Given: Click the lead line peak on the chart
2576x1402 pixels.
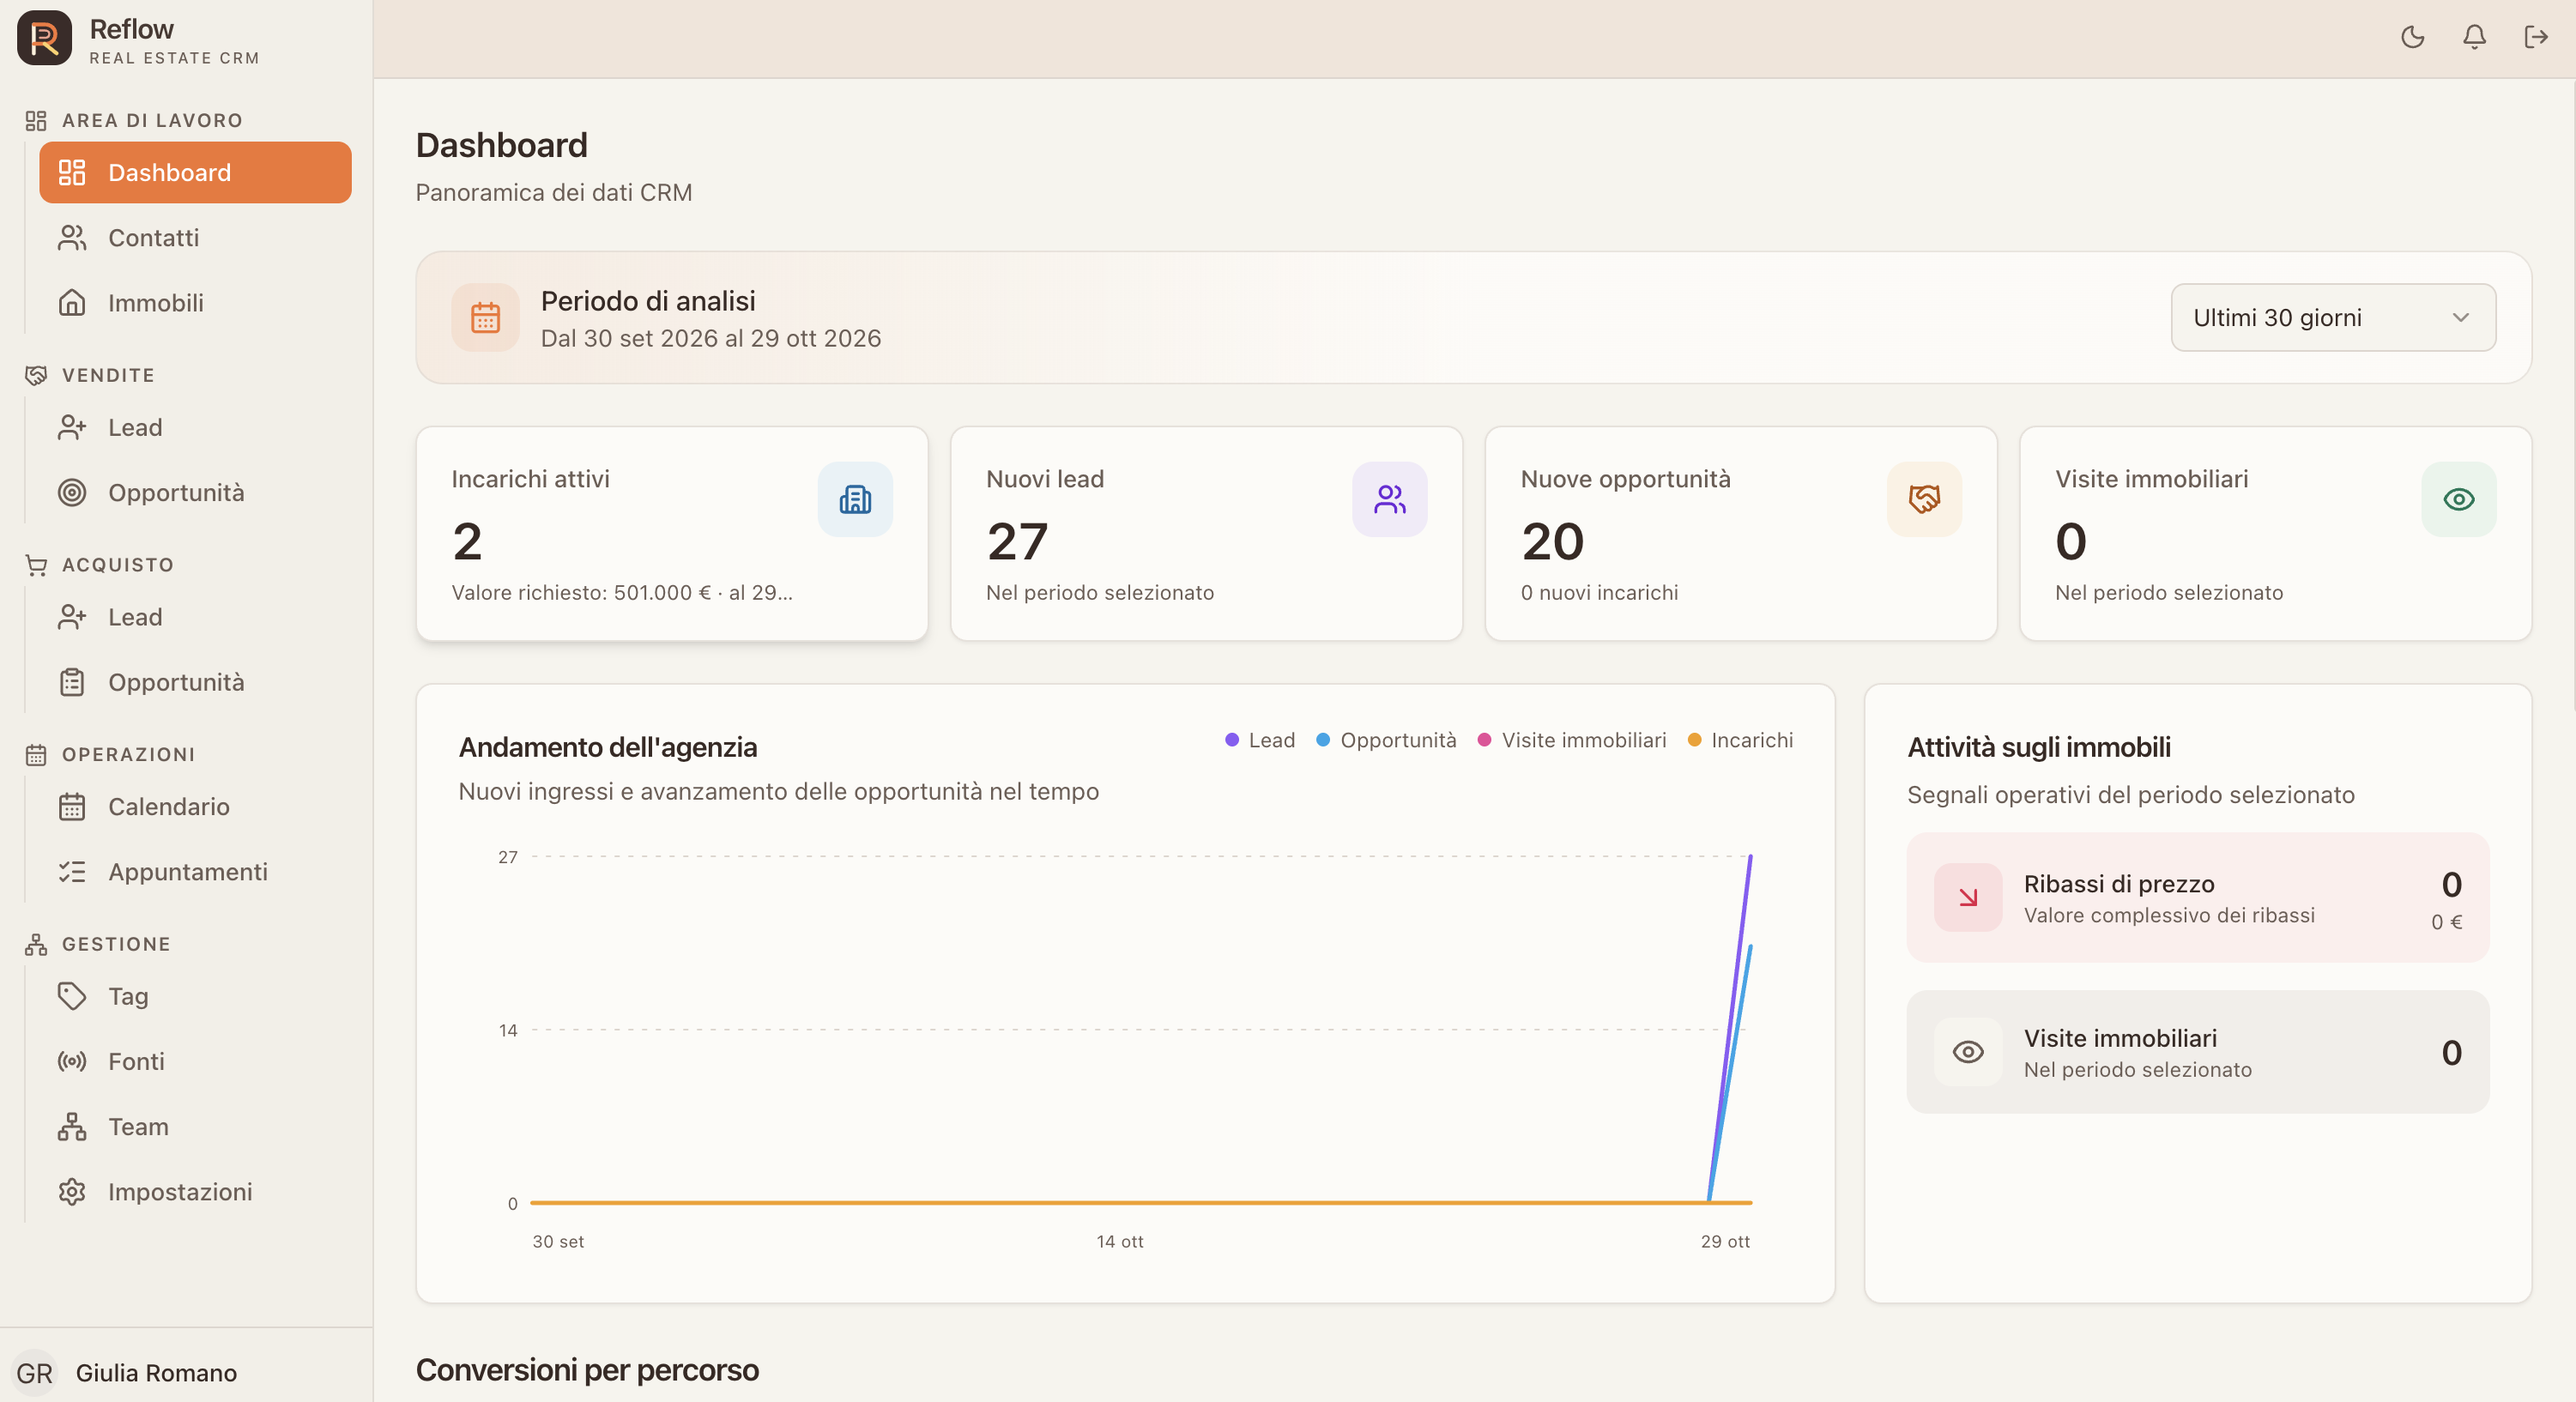Looking at the screenshot, I should click(1750, 857).
